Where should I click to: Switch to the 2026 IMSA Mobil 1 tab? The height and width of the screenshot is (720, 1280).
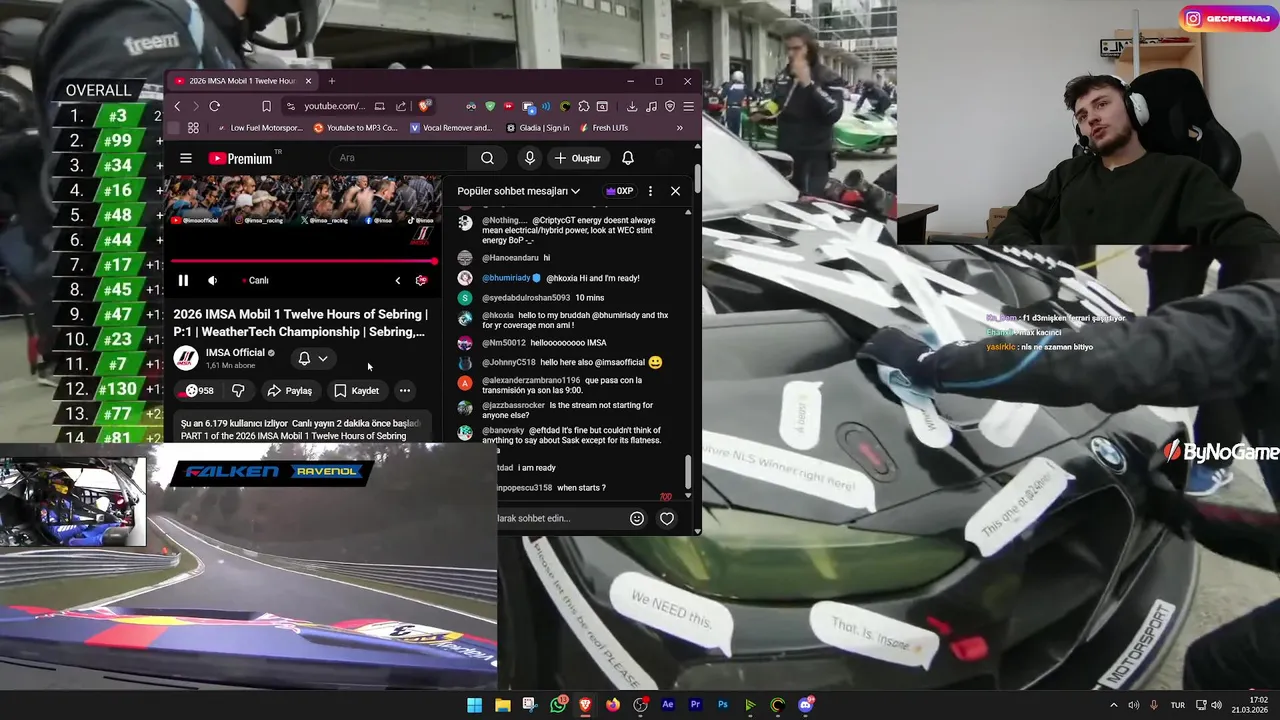tap(243, 81)
